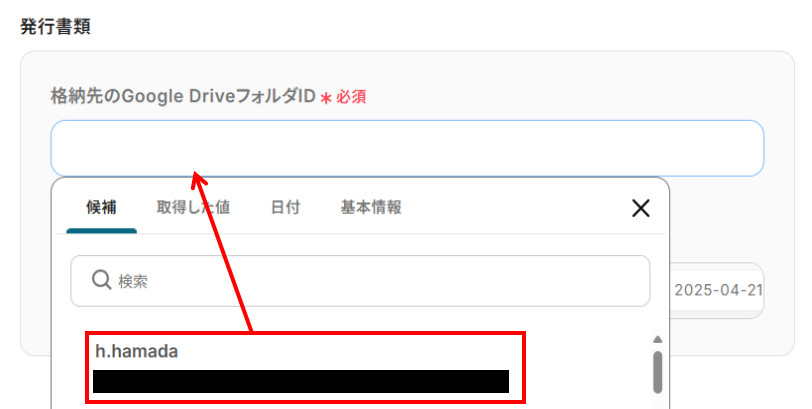Screen dimensions: 812x409
Task: Click the red 必須 required text
Action: click(351, 97)
